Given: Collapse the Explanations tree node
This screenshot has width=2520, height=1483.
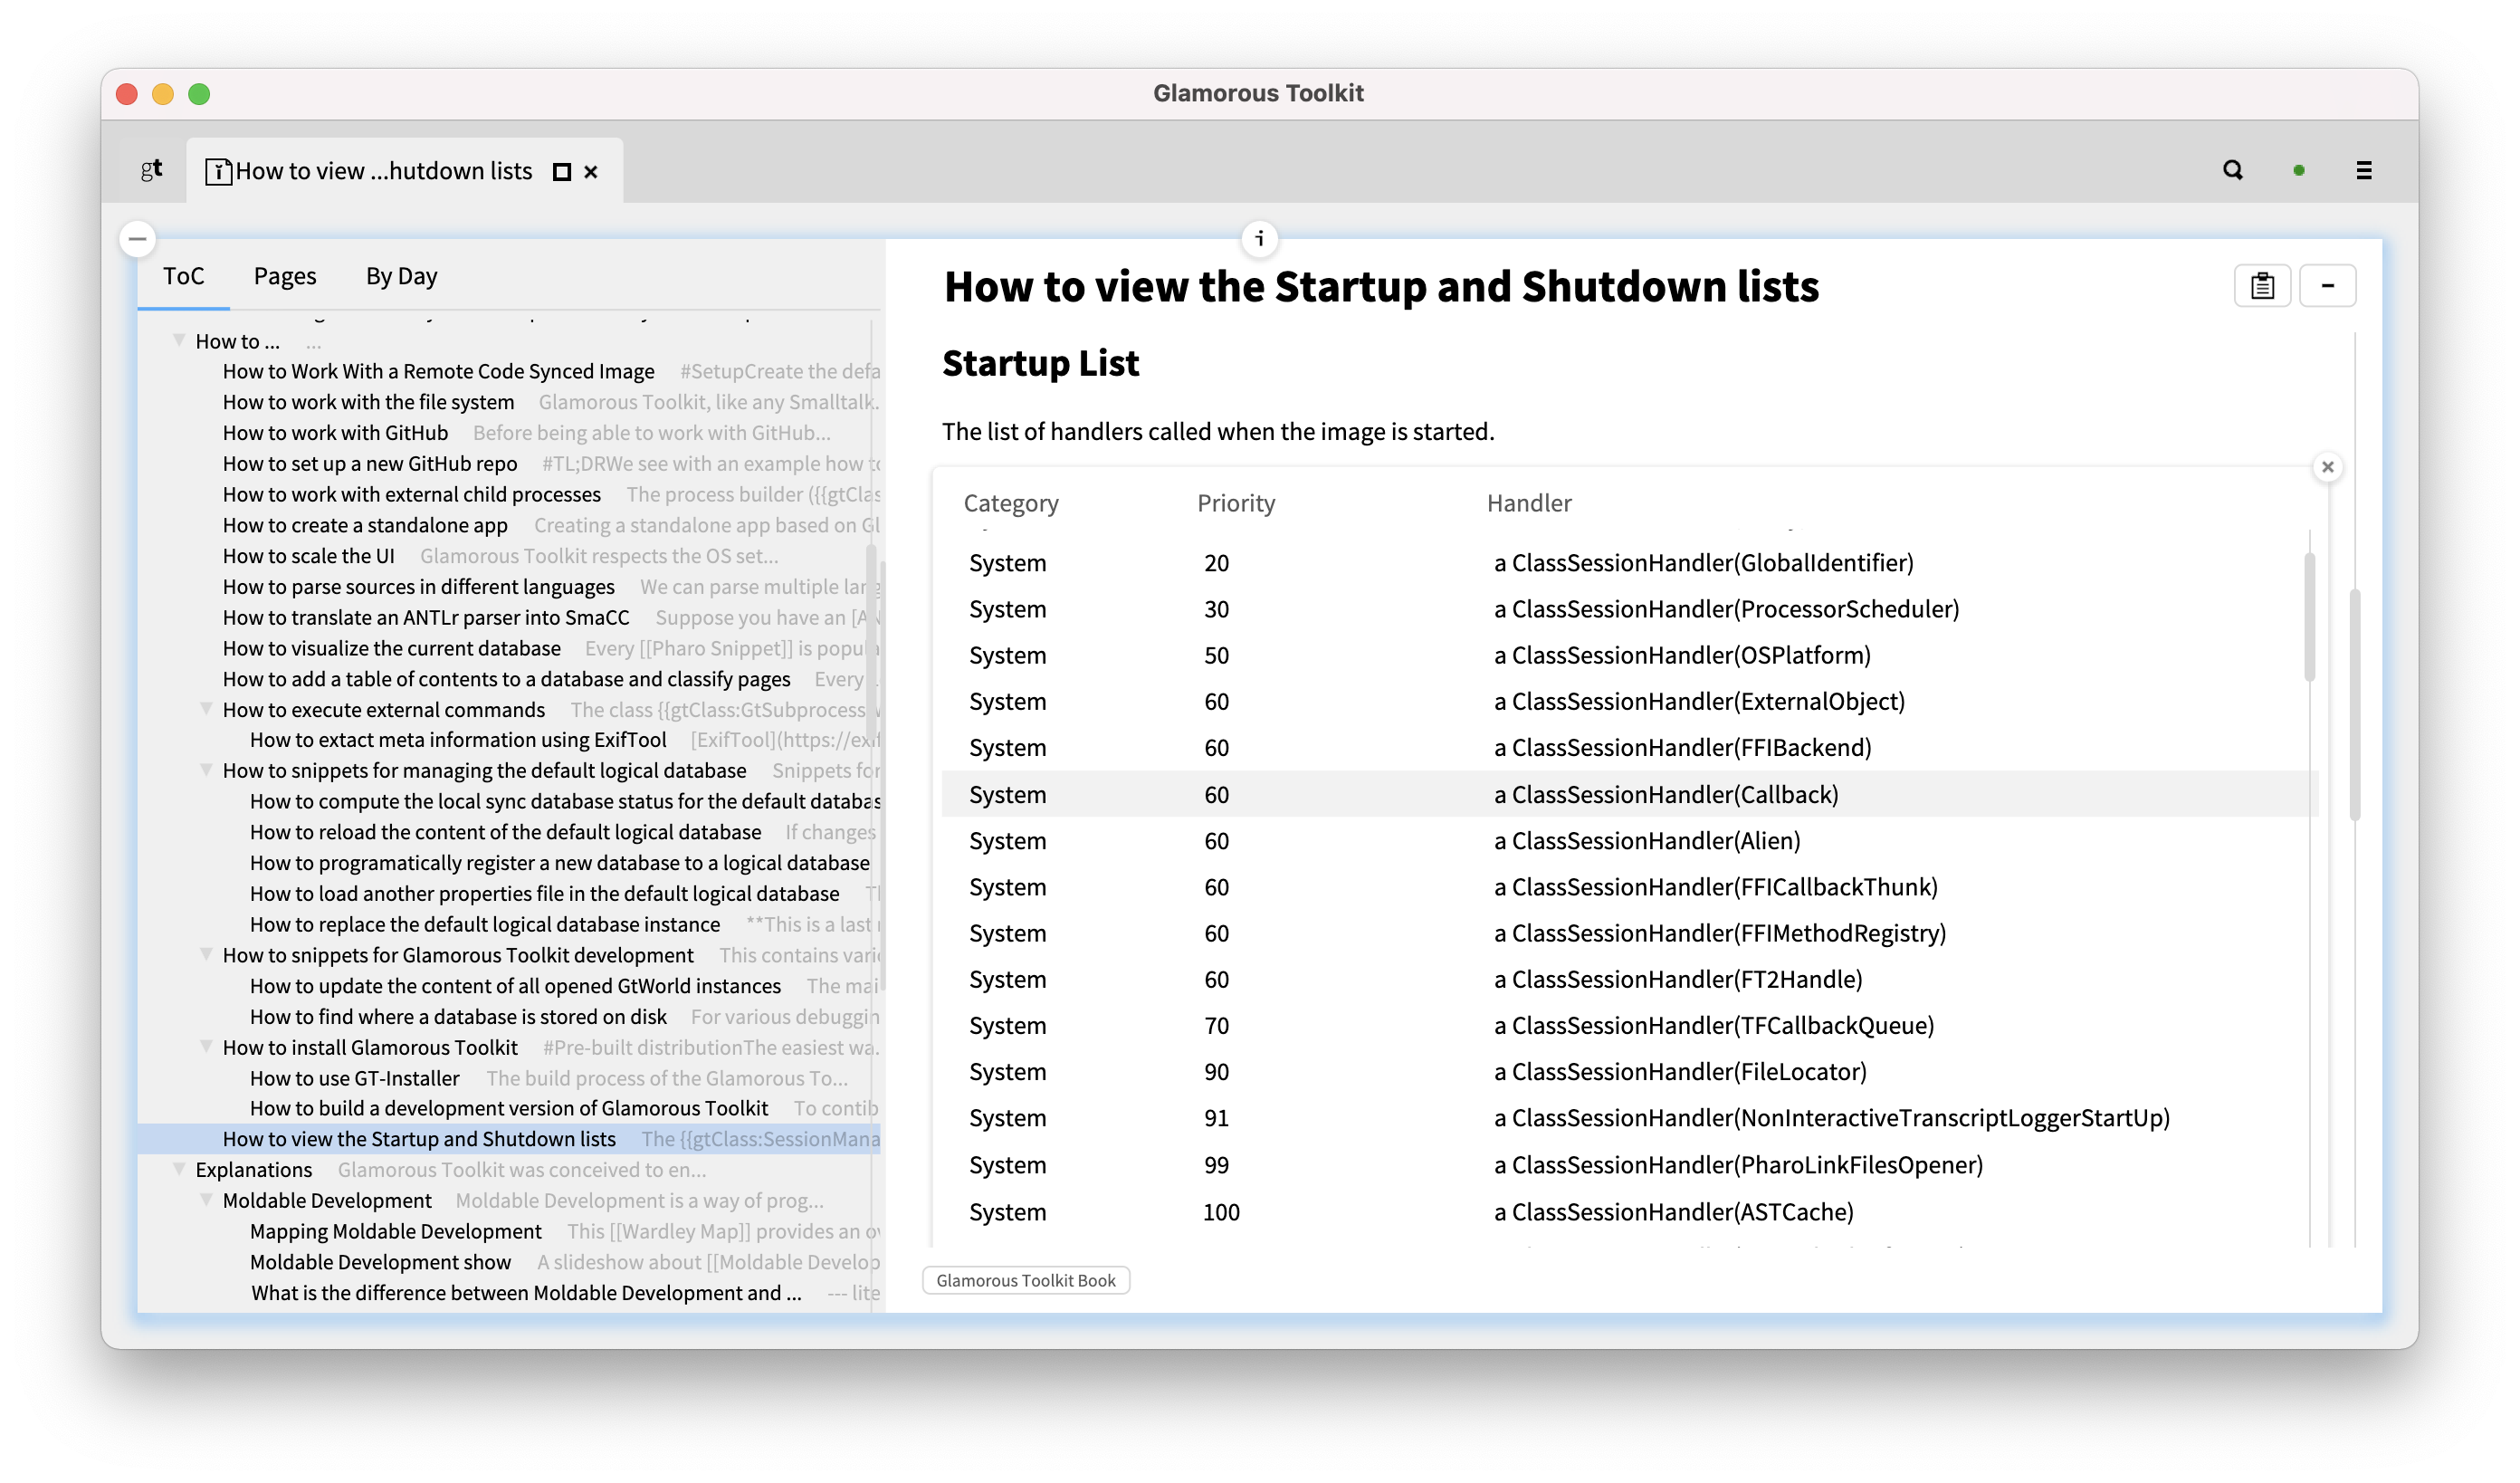Looking at the screenshot, I should point(179,1169).
